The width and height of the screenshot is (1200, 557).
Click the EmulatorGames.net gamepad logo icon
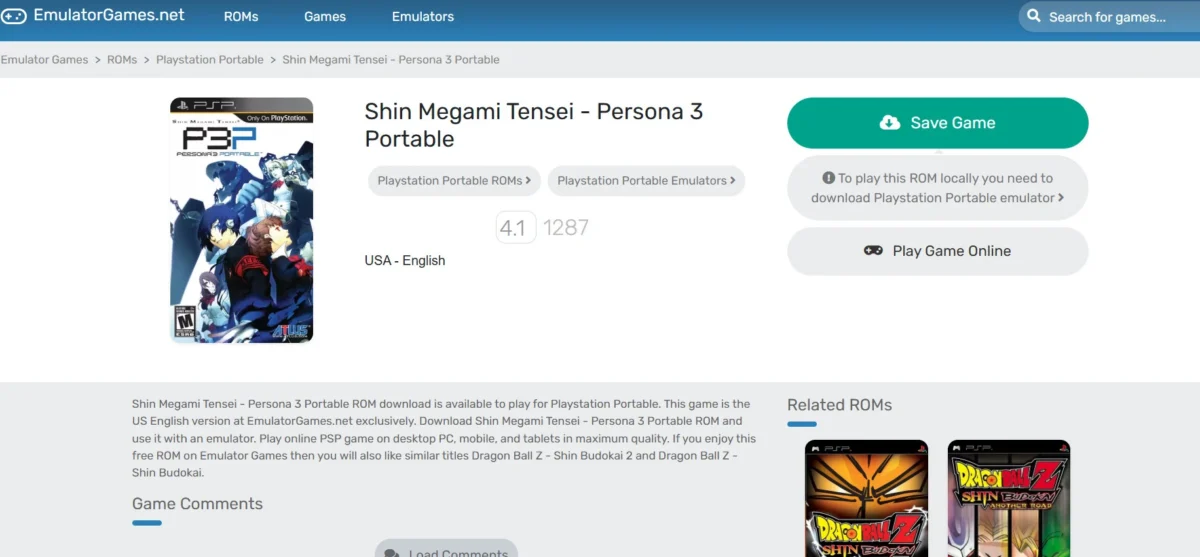pos(14,16)
